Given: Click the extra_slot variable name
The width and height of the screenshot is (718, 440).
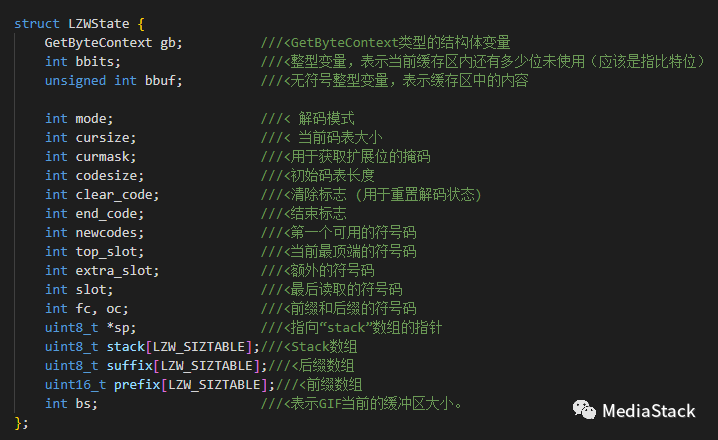Looking at the screenshot, I should tap(116, 270).
